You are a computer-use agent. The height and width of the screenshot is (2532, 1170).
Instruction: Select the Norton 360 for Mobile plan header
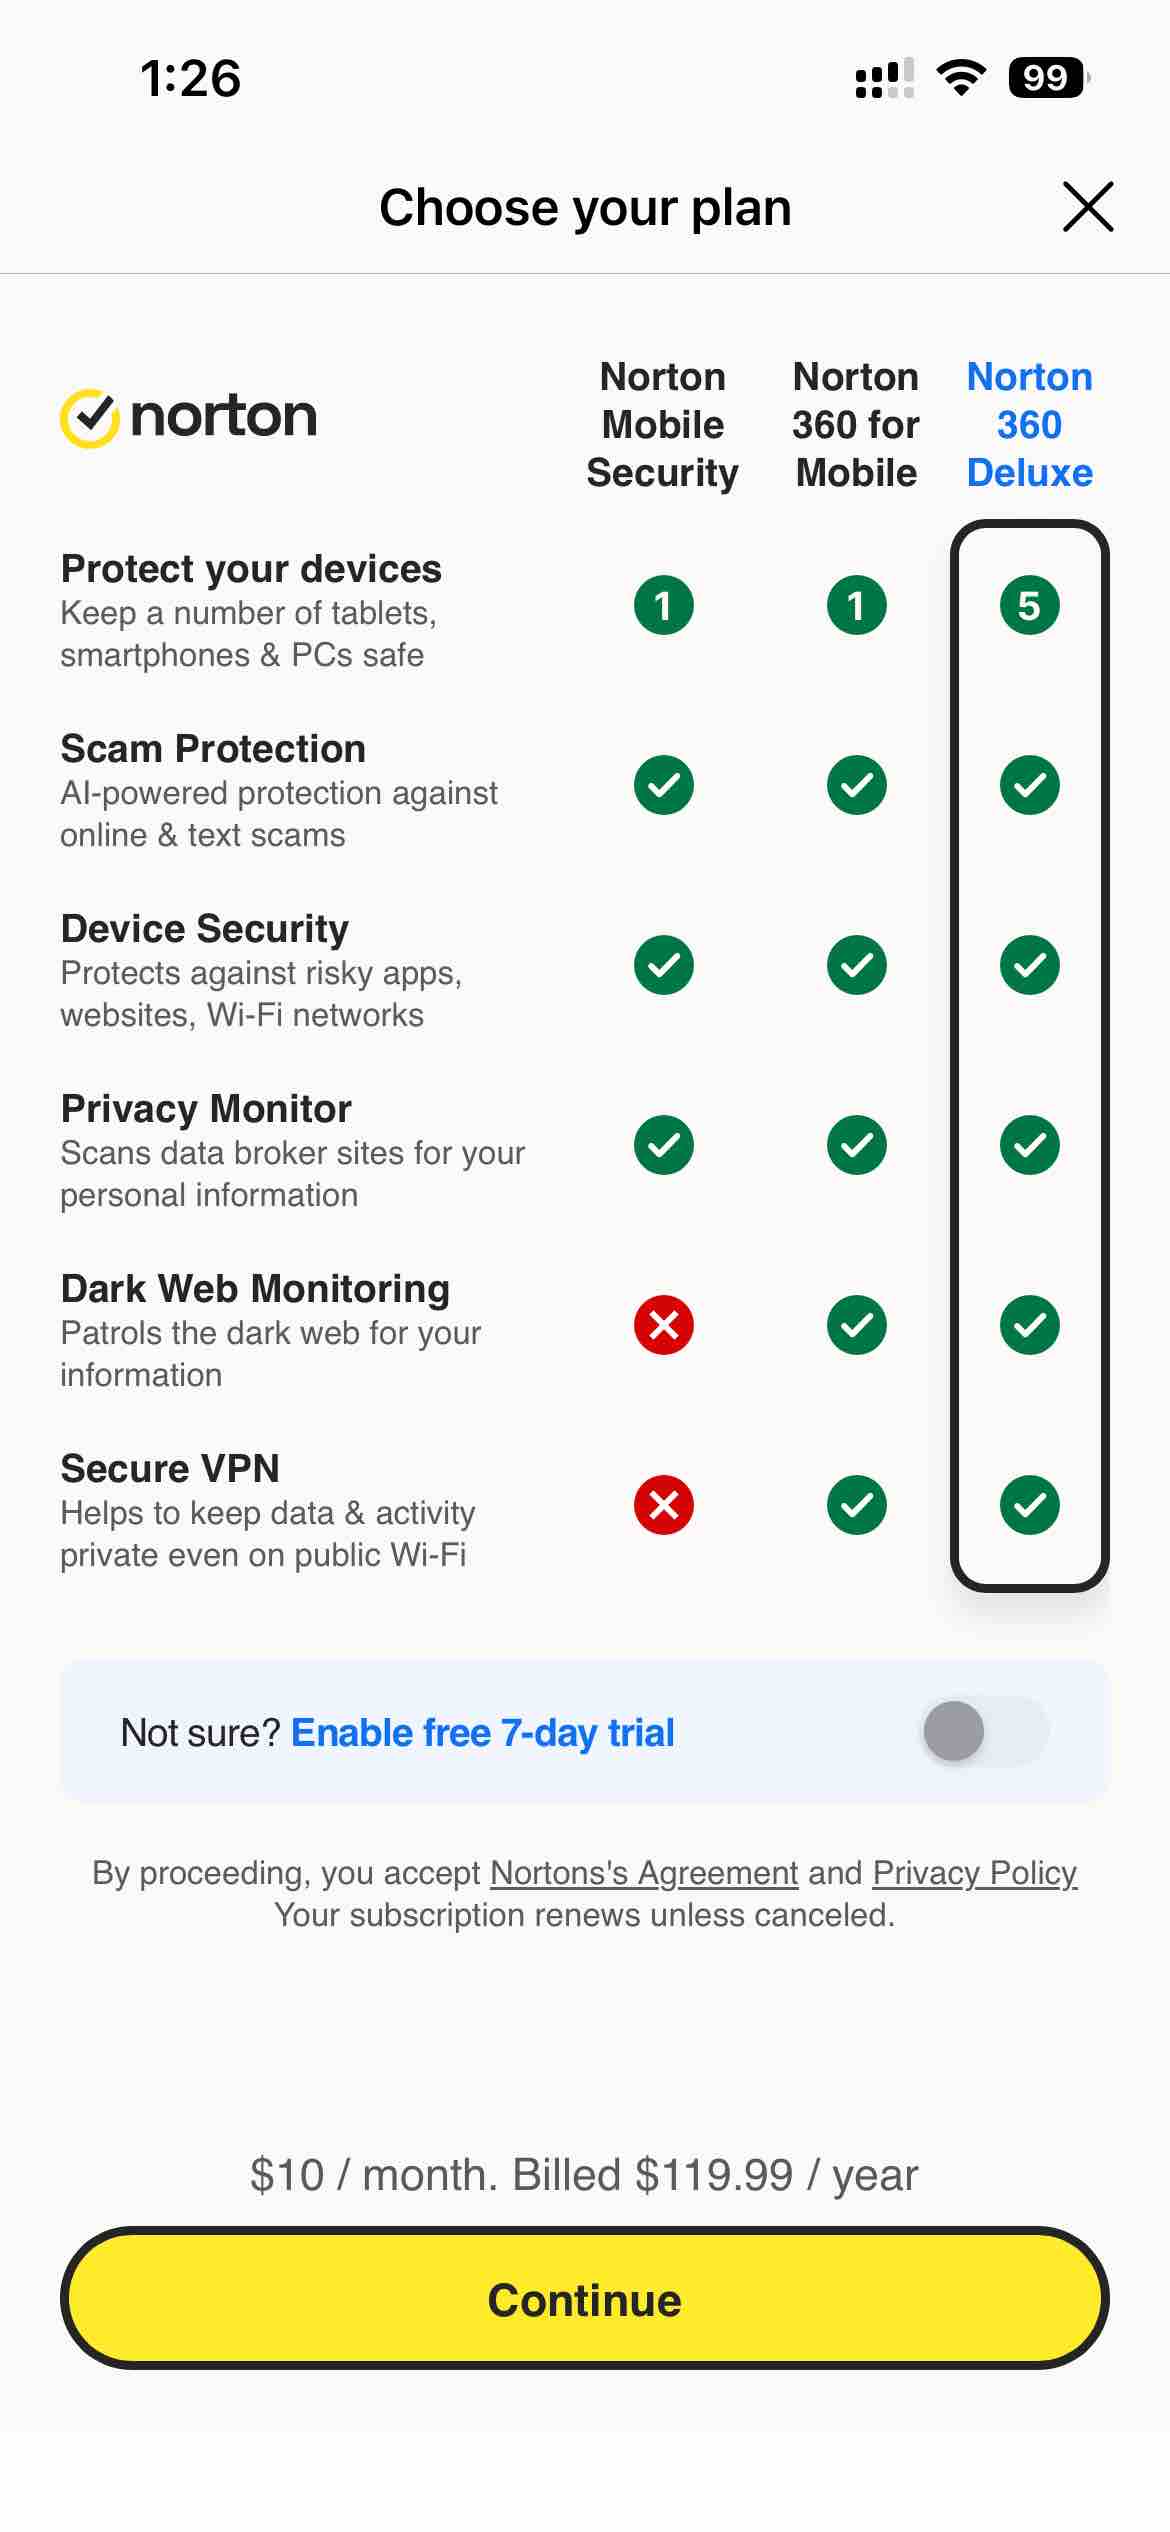point(855,424)
